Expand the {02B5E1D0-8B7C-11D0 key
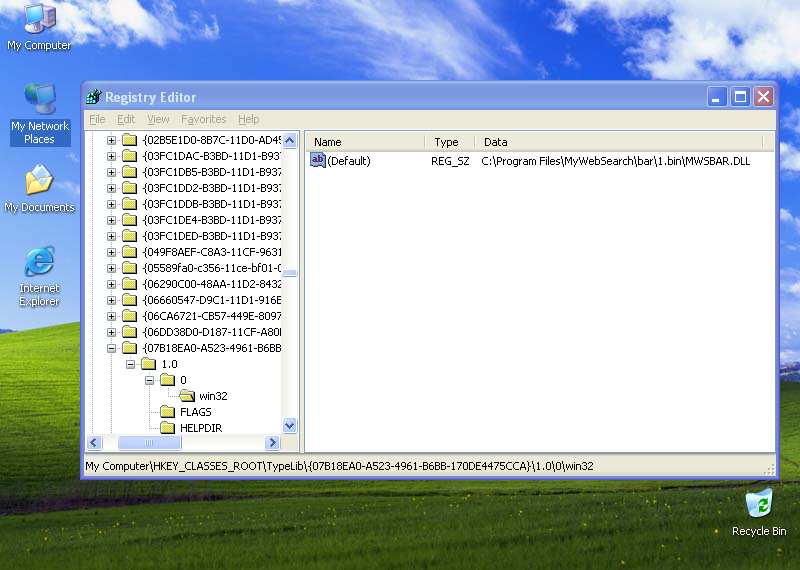 (x=111, y=140)
